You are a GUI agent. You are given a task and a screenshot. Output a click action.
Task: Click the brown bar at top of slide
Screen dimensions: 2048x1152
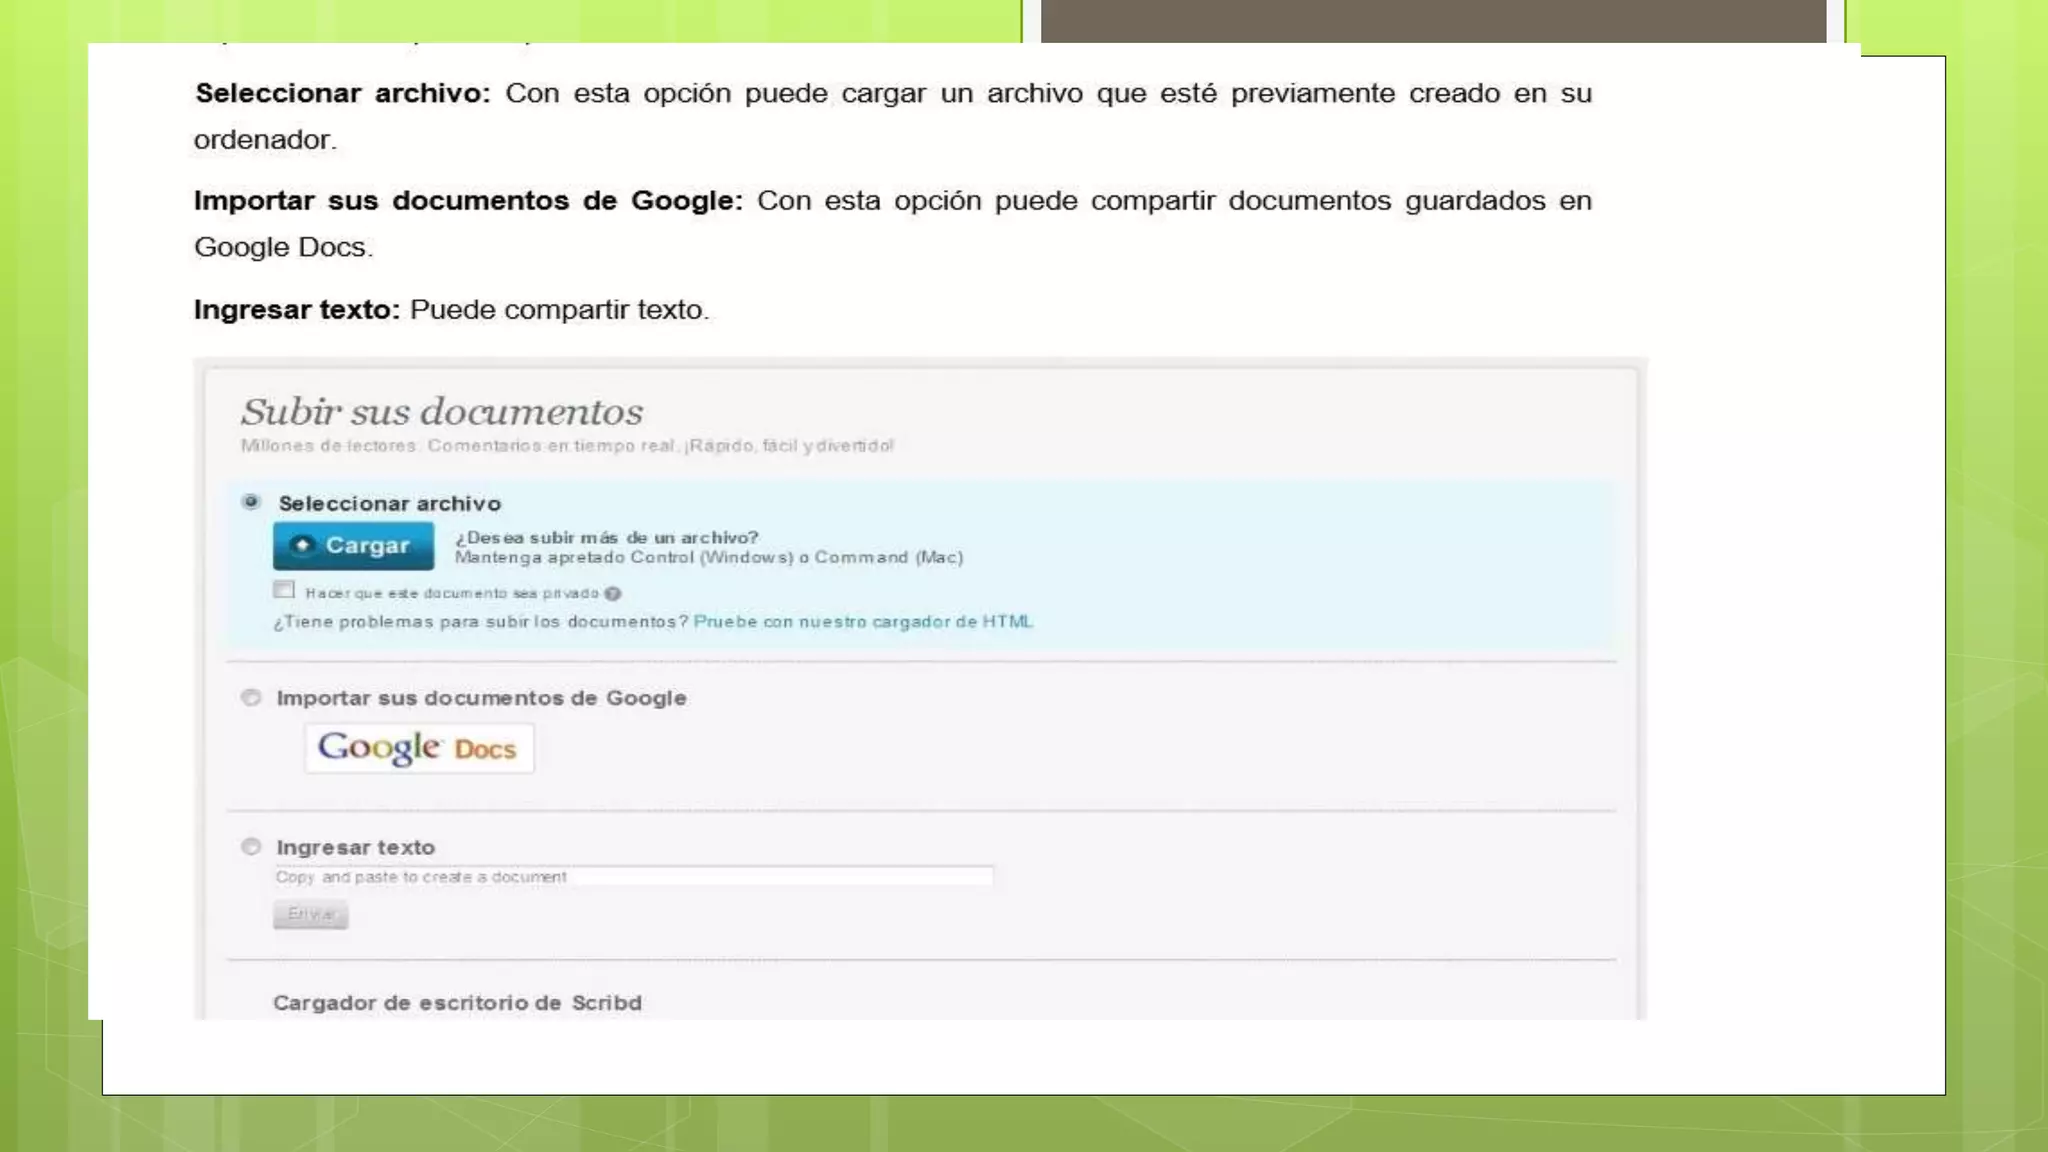coord(1432,20)
